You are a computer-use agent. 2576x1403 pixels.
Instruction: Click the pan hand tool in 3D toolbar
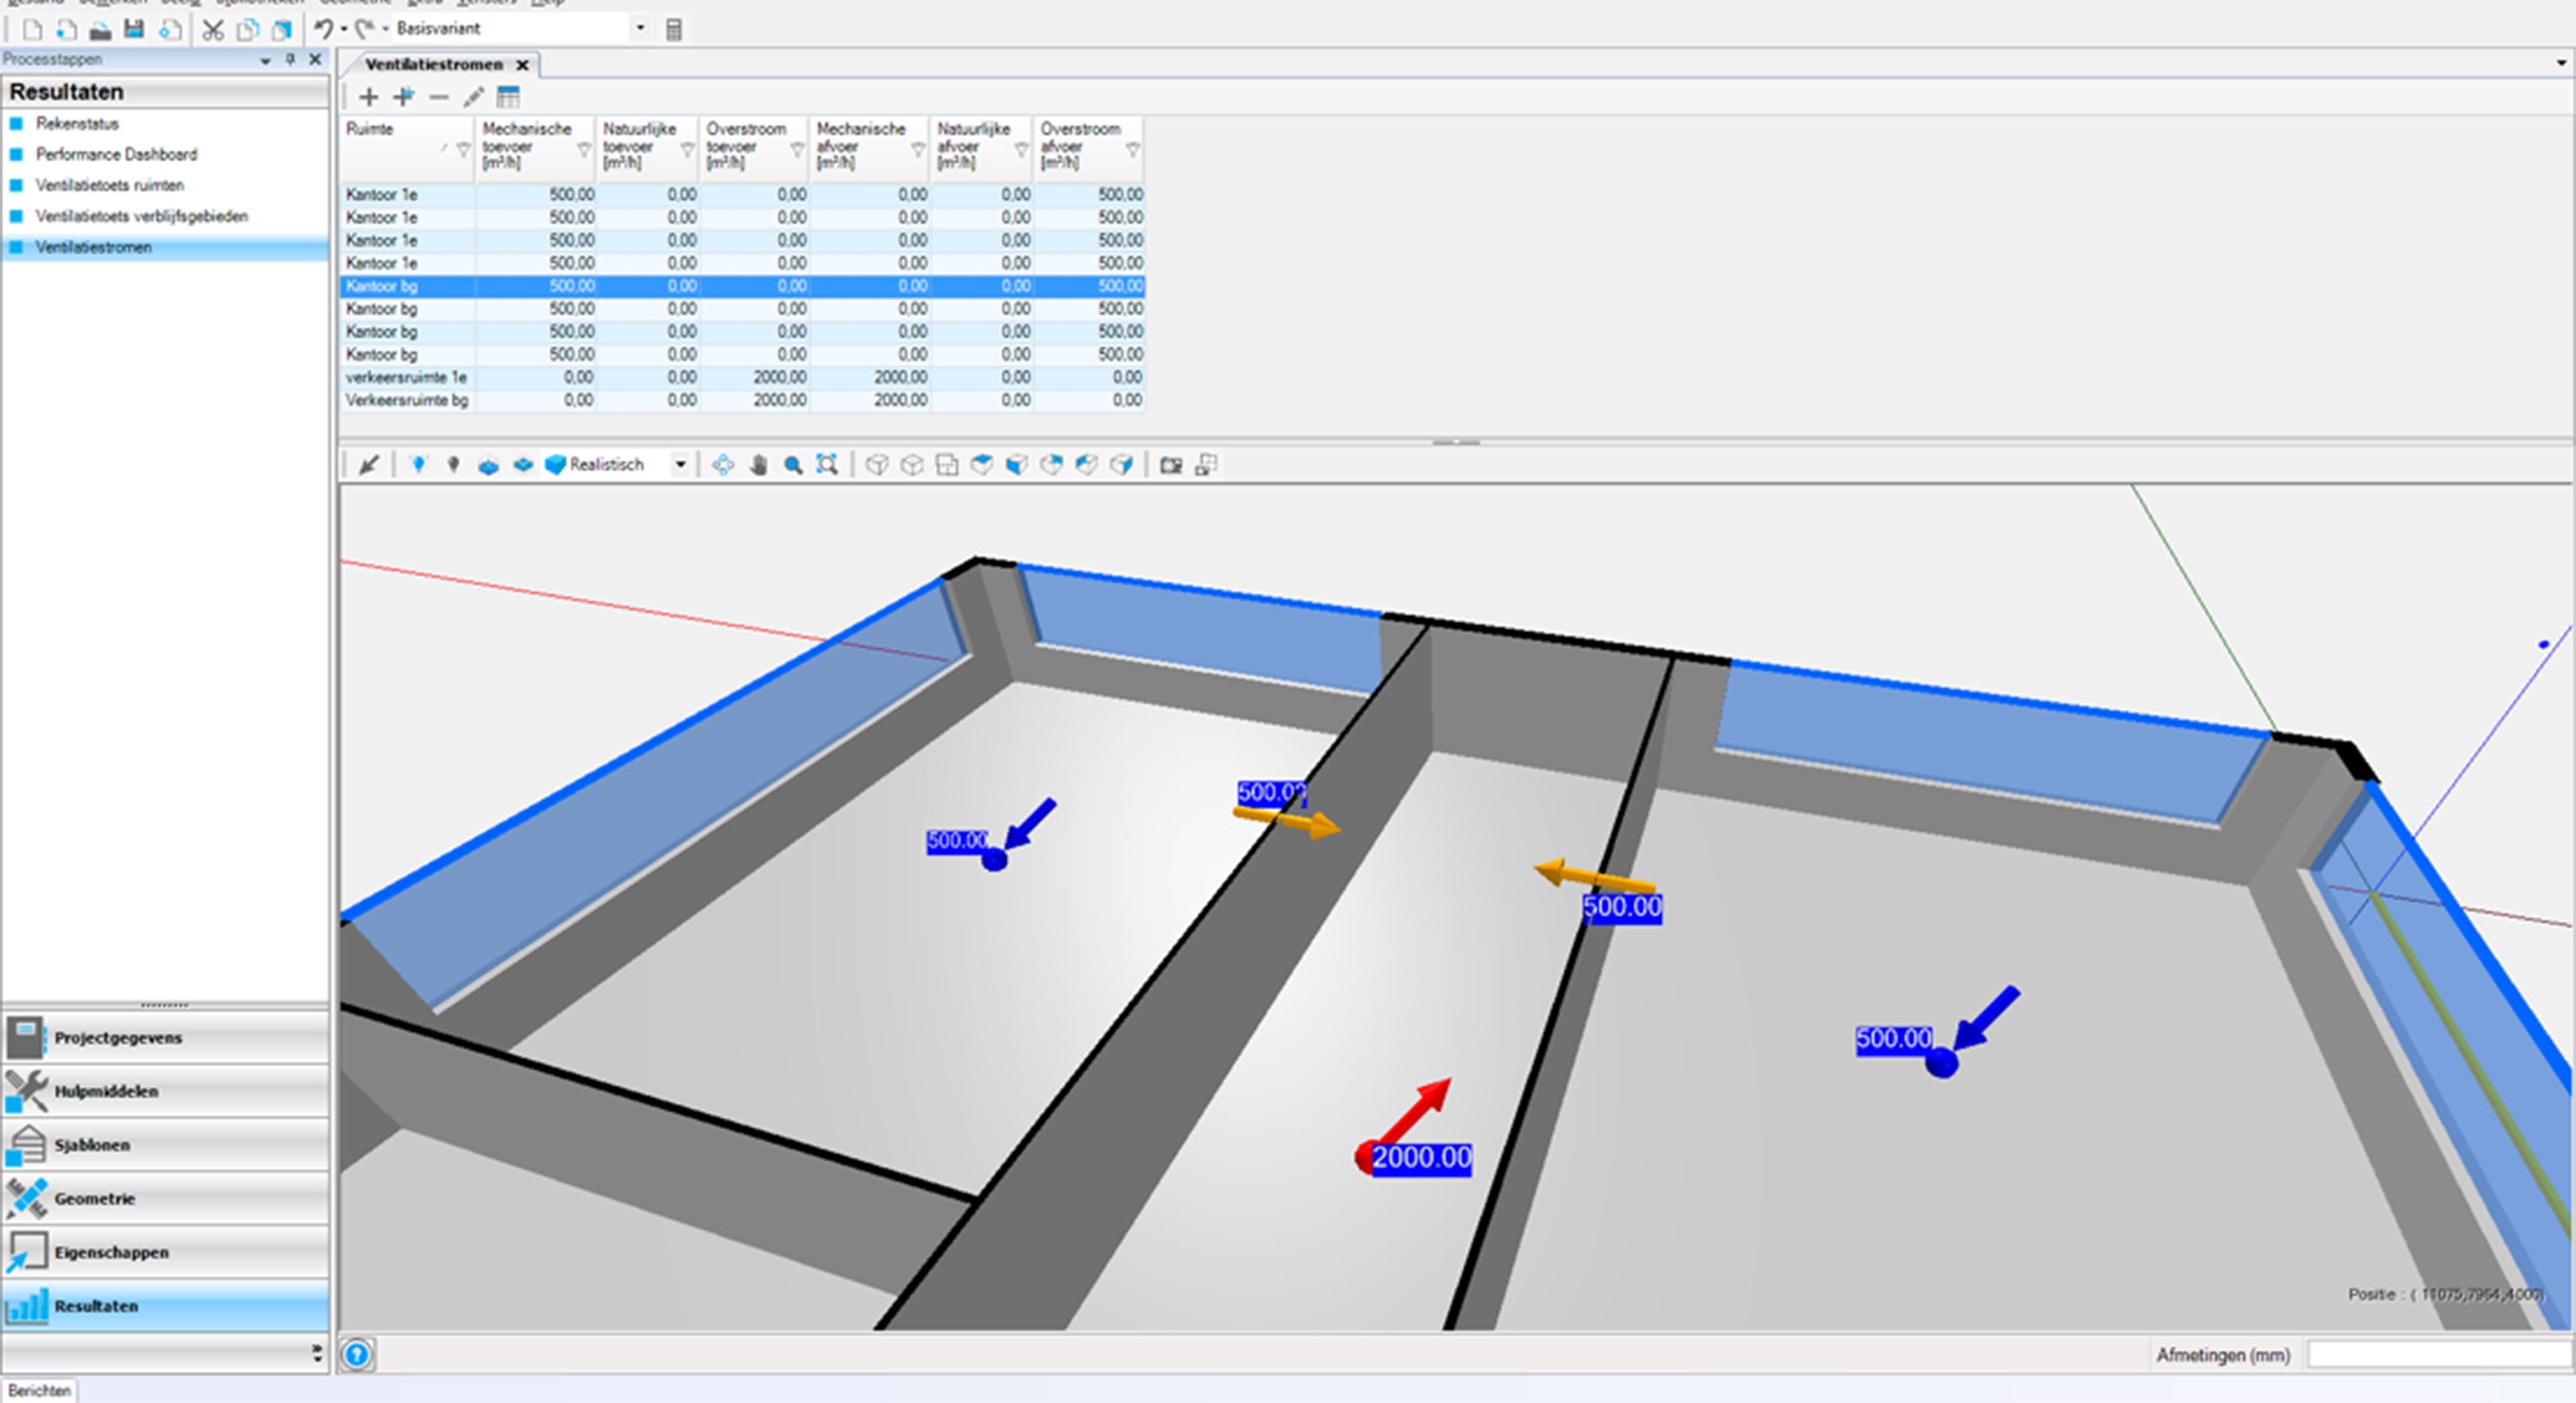point(758,465)
